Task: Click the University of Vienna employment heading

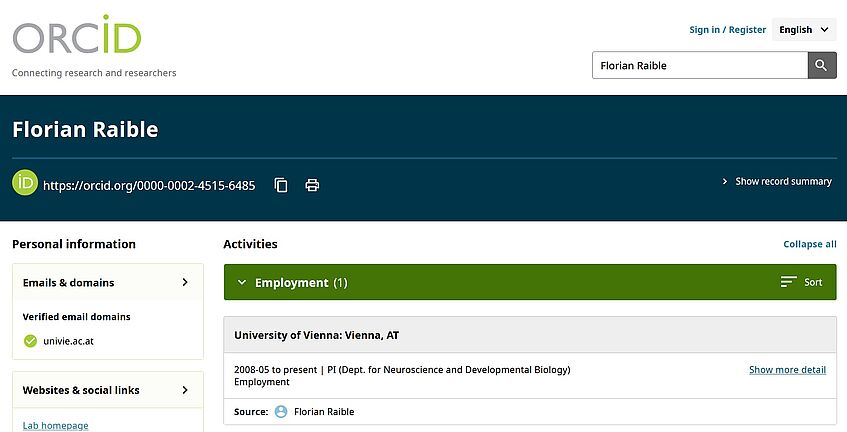Action: point(317,335)
